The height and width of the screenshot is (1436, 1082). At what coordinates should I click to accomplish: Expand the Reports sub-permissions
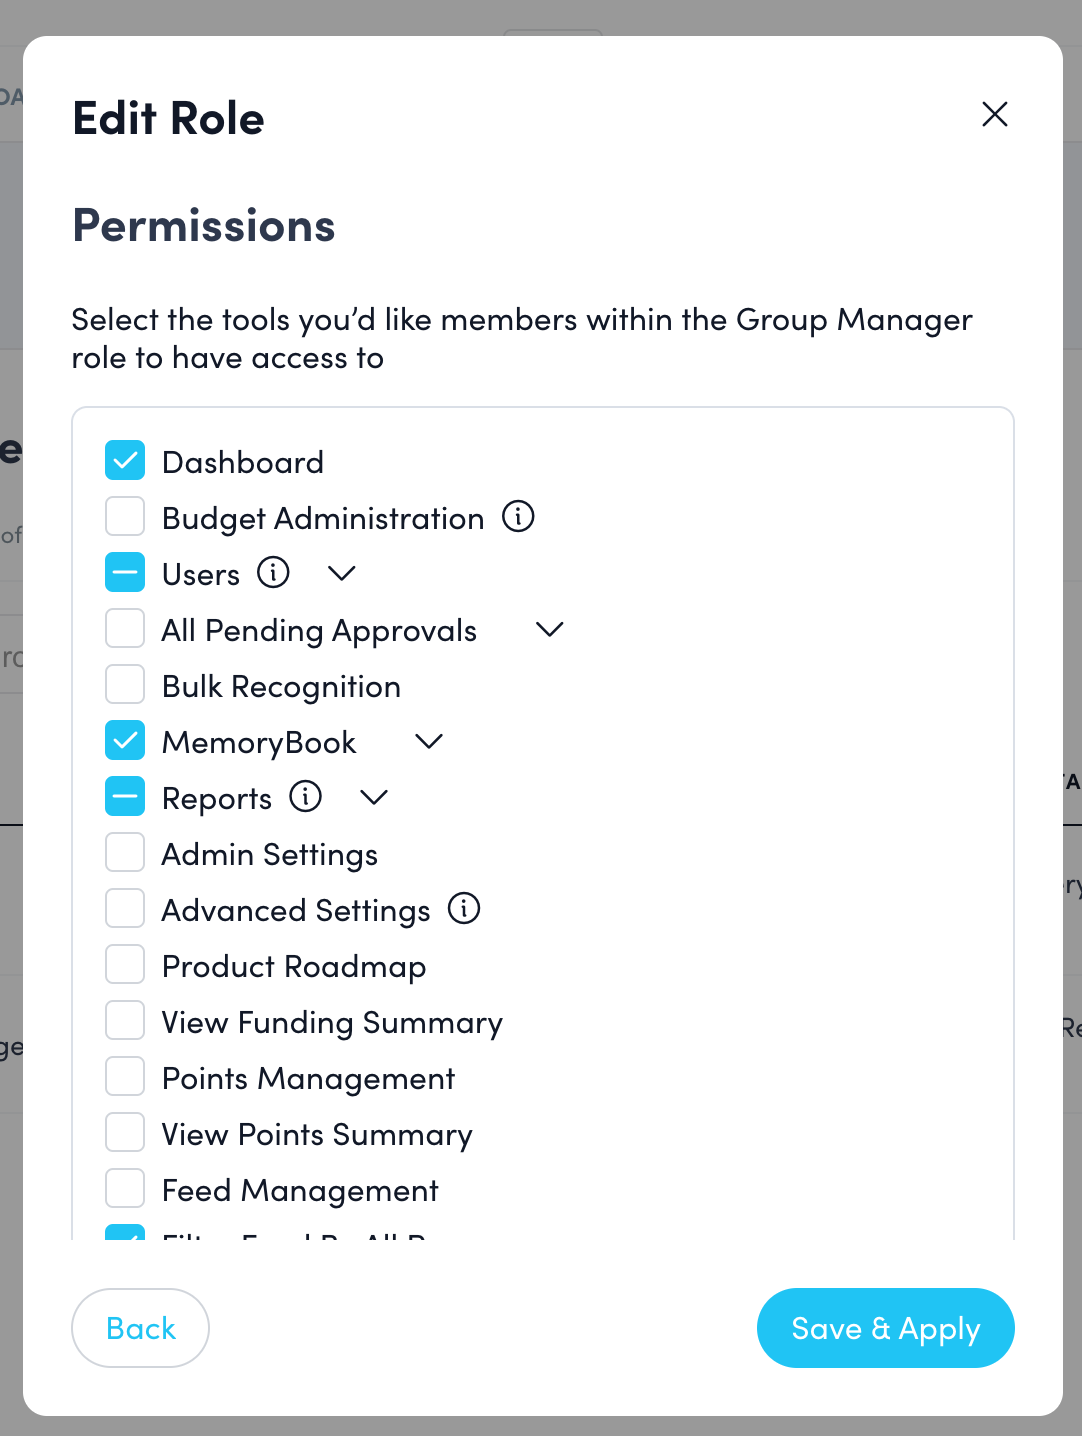(x=373, y=797)
